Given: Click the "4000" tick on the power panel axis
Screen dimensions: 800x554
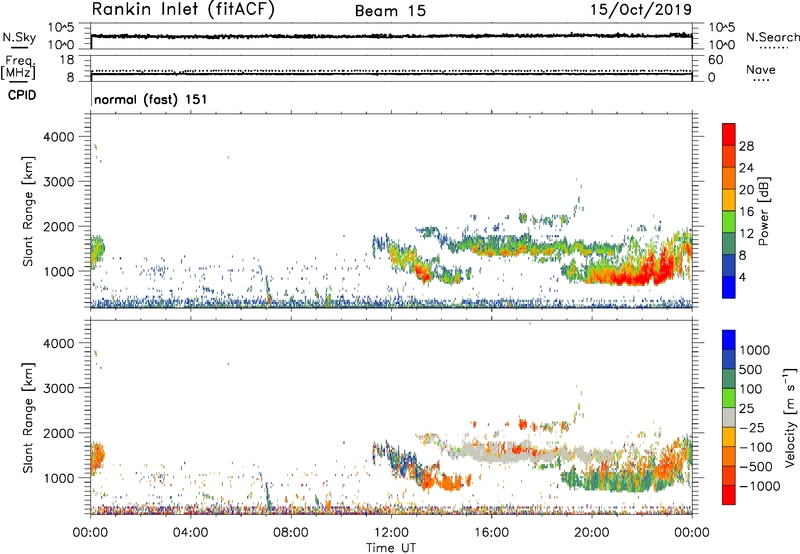Looking at the screenshot, I should (x=59, y=137).
